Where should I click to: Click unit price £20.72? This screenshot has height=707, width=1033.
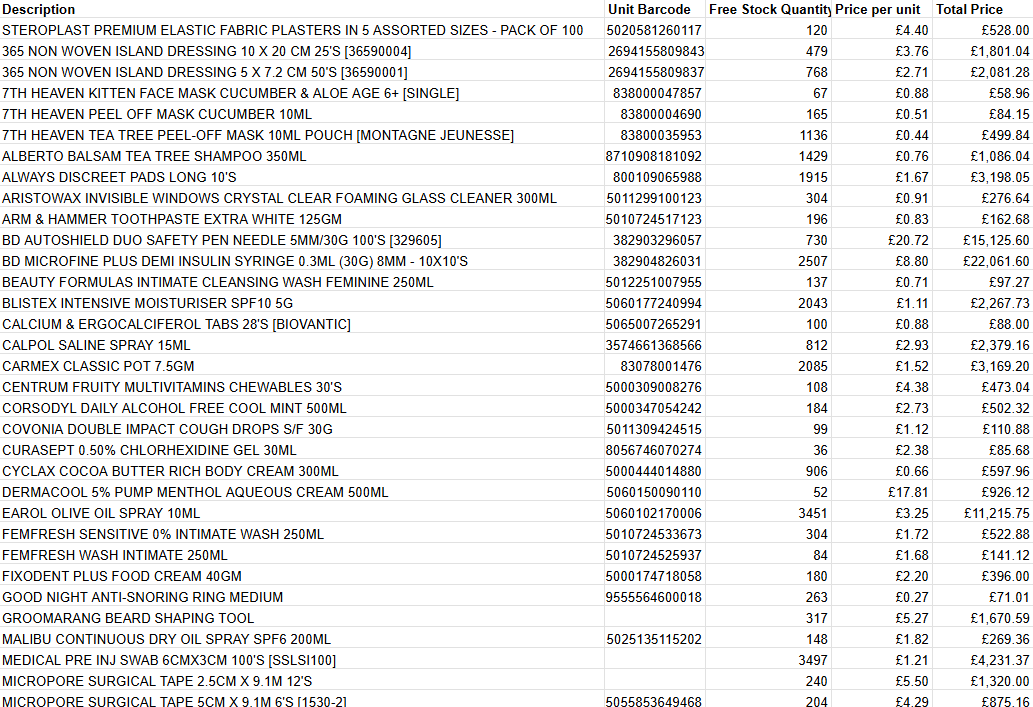tap(908, 241)
